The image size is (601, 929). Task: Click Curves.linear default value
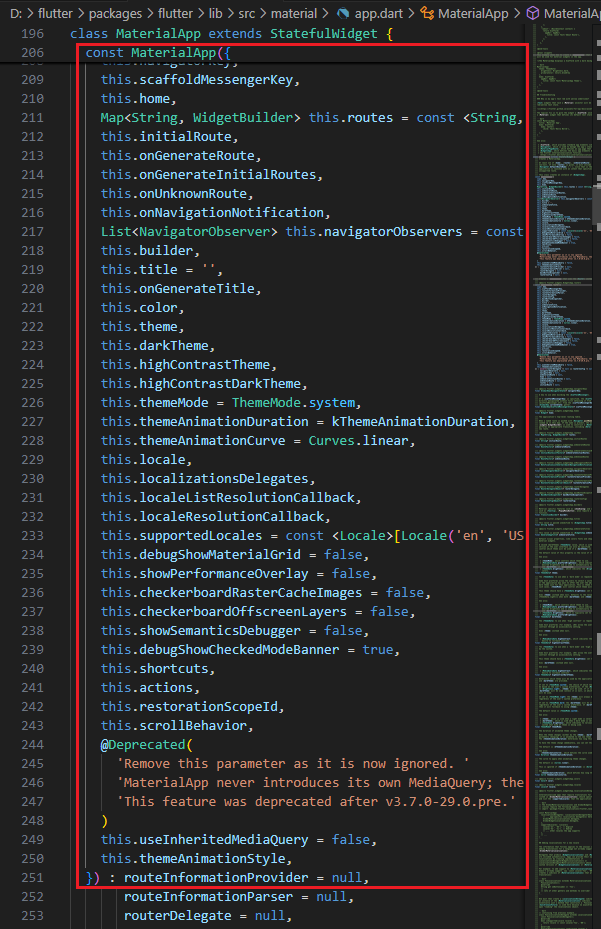pos(359,440)
